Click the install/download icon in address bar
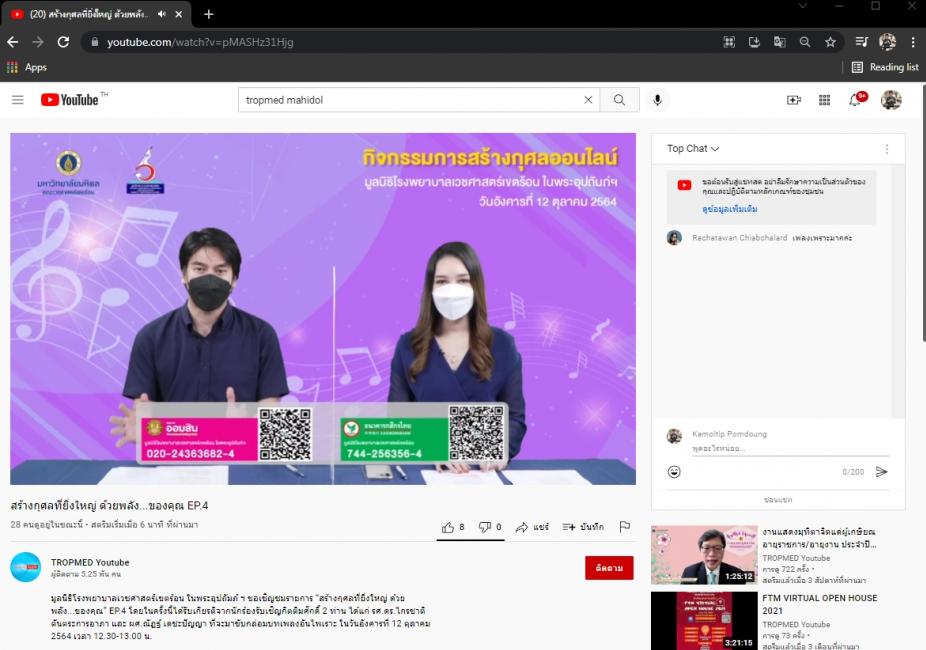Image resolution: width=926 pixels, height=650 pixels. point(754,42)
